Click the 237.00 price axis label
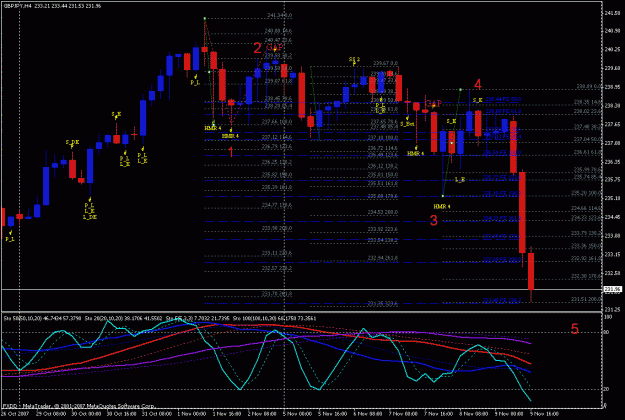The image size is (625, 420). click(x=612, y=143)
